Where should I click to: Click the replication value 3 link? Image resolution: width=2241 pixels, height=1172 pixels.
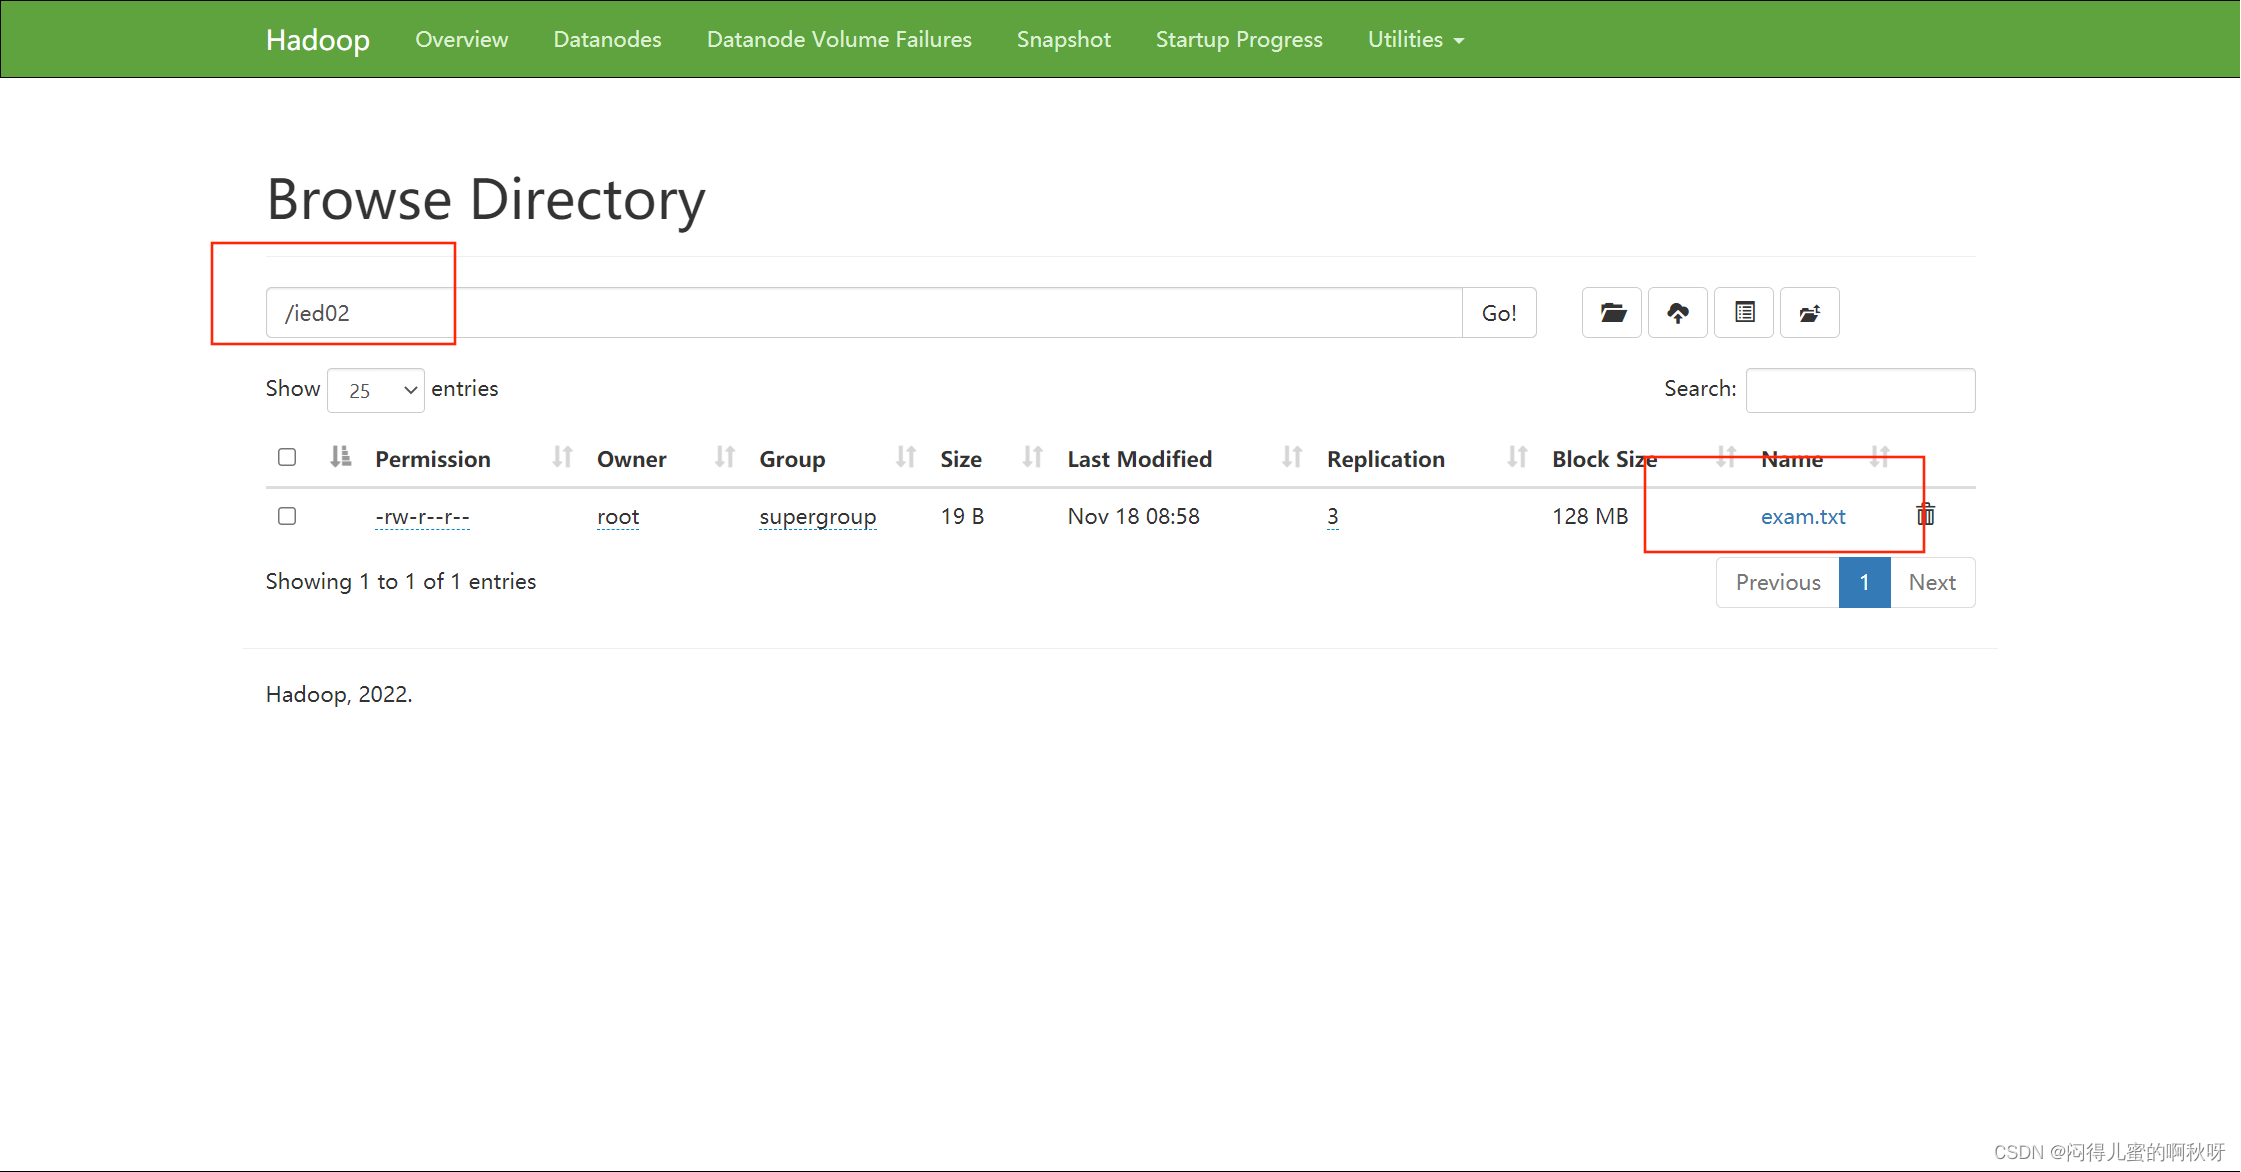coord(1332,517)
